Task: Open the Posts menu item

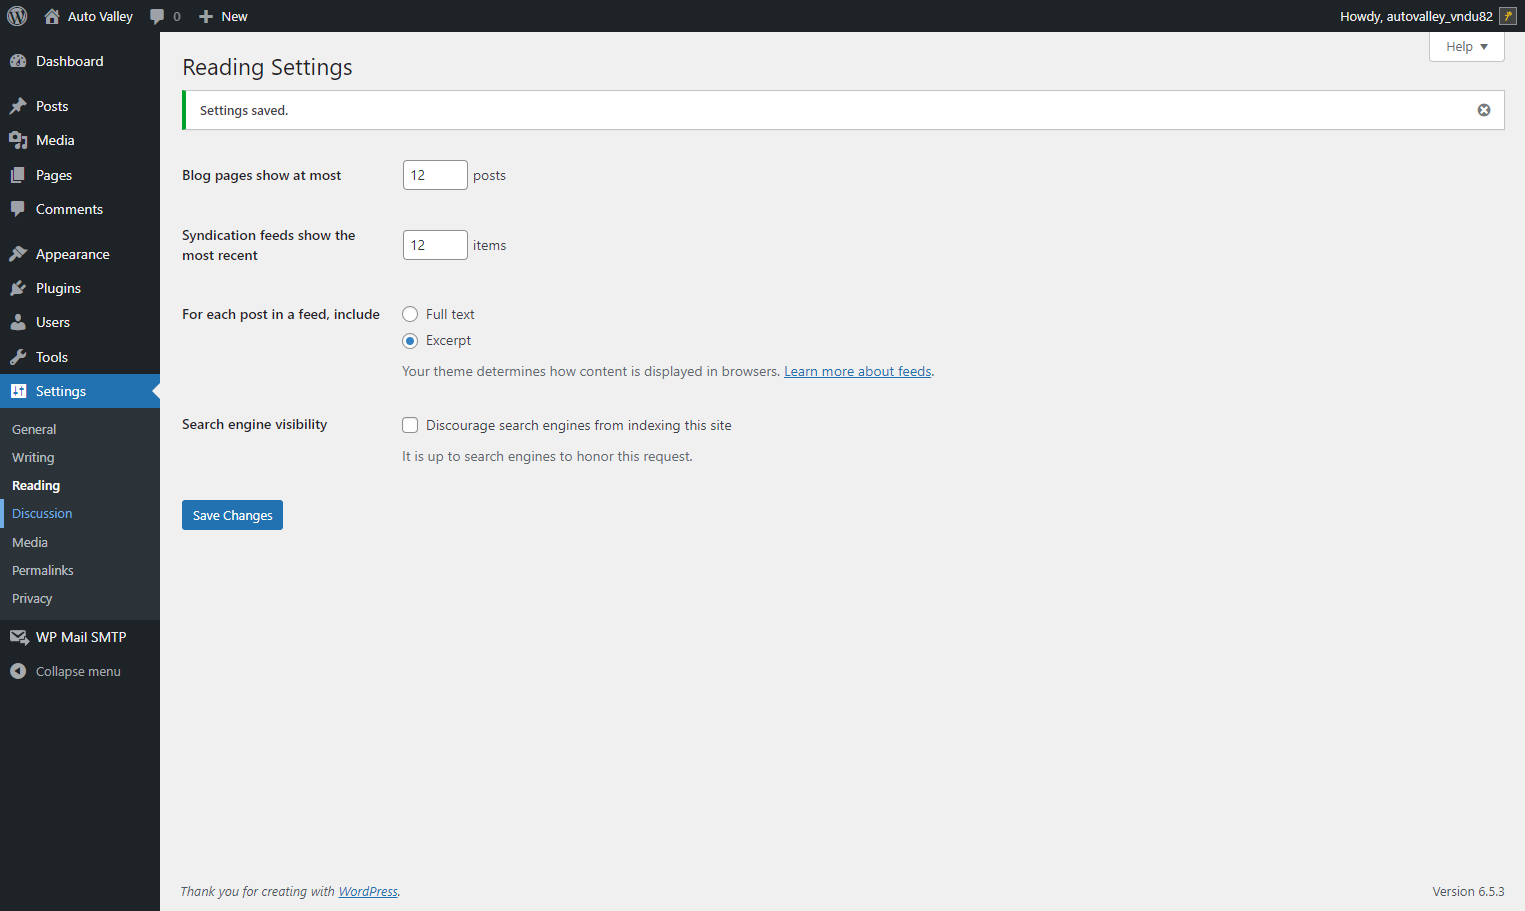Action: point(80,106)
